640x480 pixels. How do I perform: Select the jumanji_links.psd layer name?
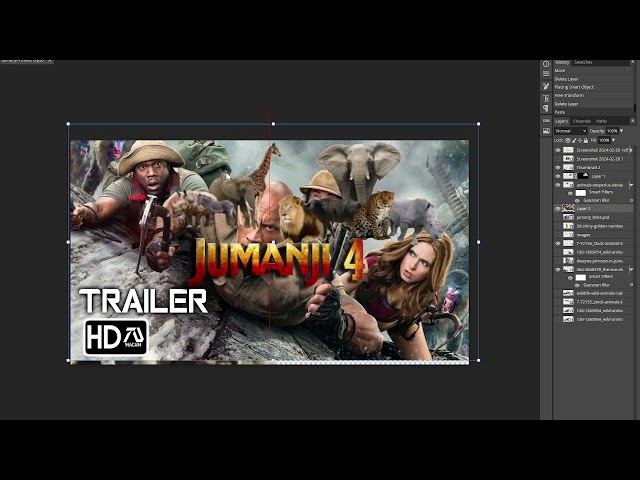pos(593,218)
